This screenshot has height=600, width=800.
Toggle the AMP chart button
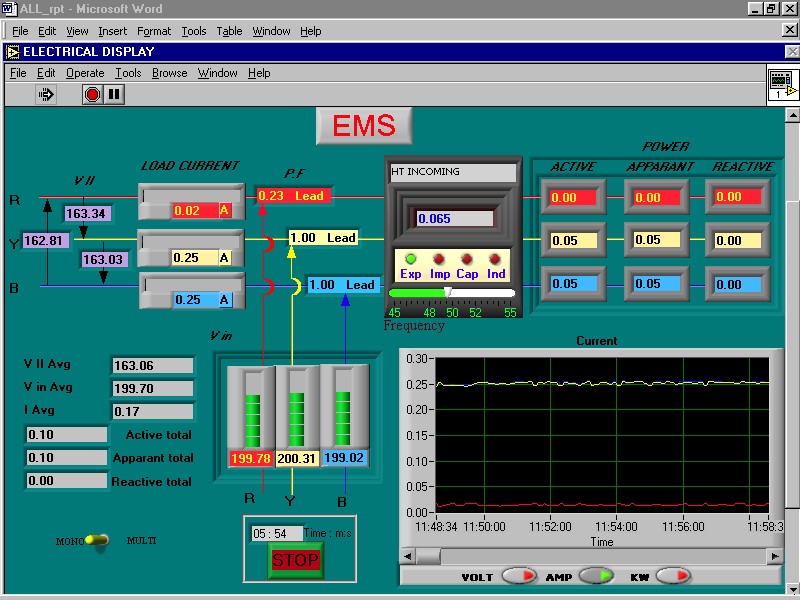596,576
